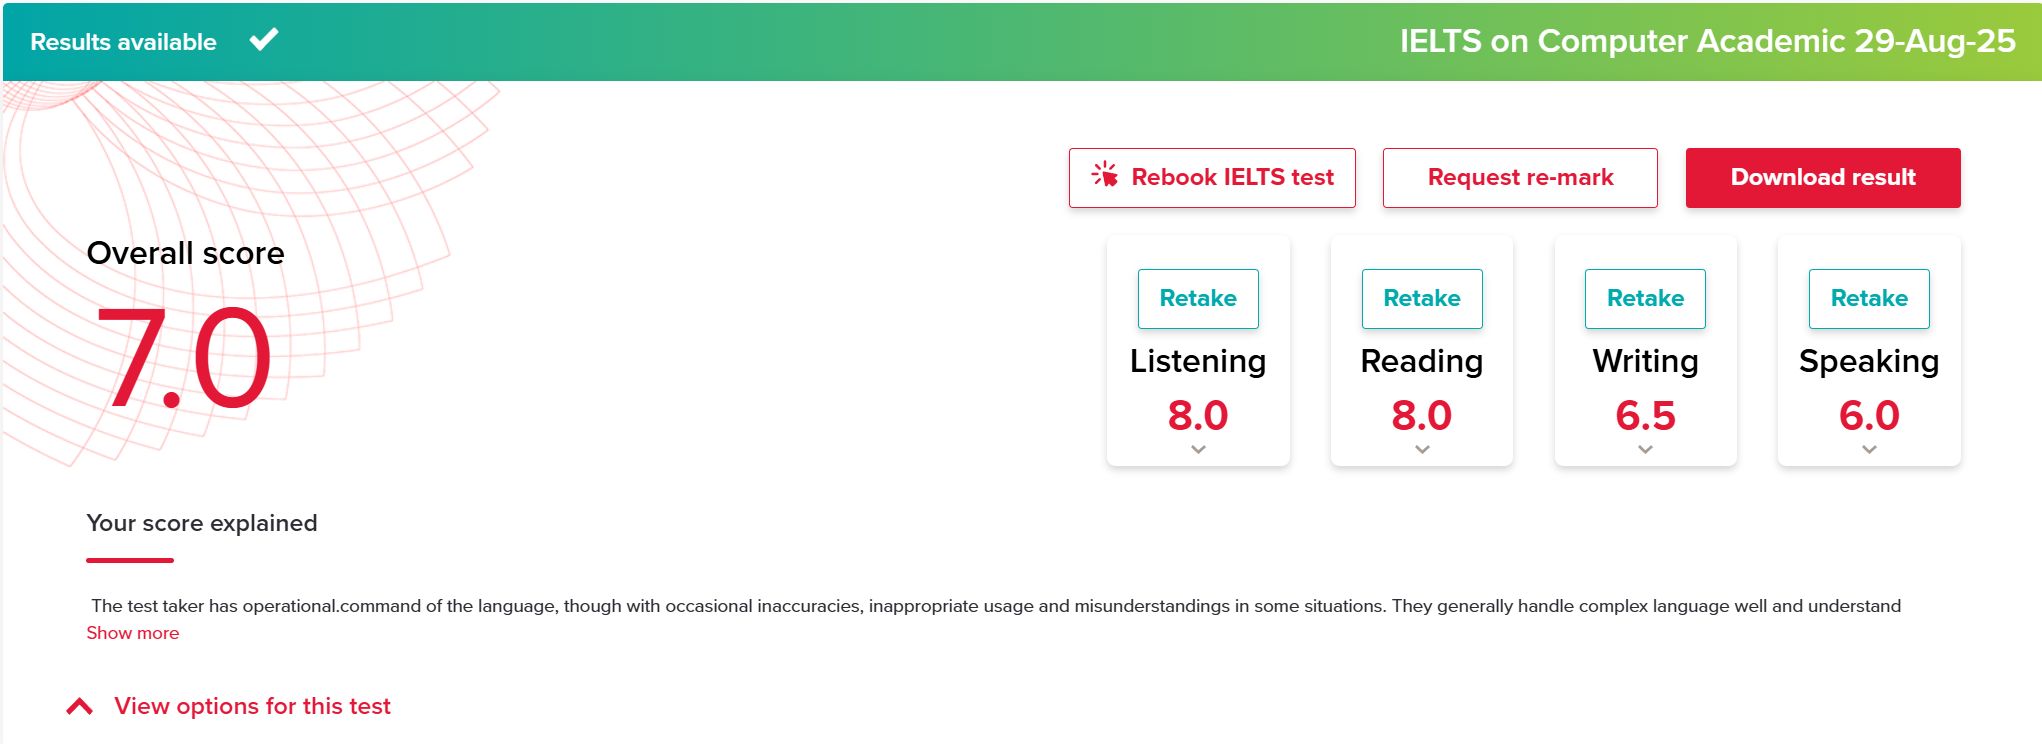This screenshot has height=744, width=2042.
Task: Retake the Speaking section
Action: click(x=1869, y=298)
